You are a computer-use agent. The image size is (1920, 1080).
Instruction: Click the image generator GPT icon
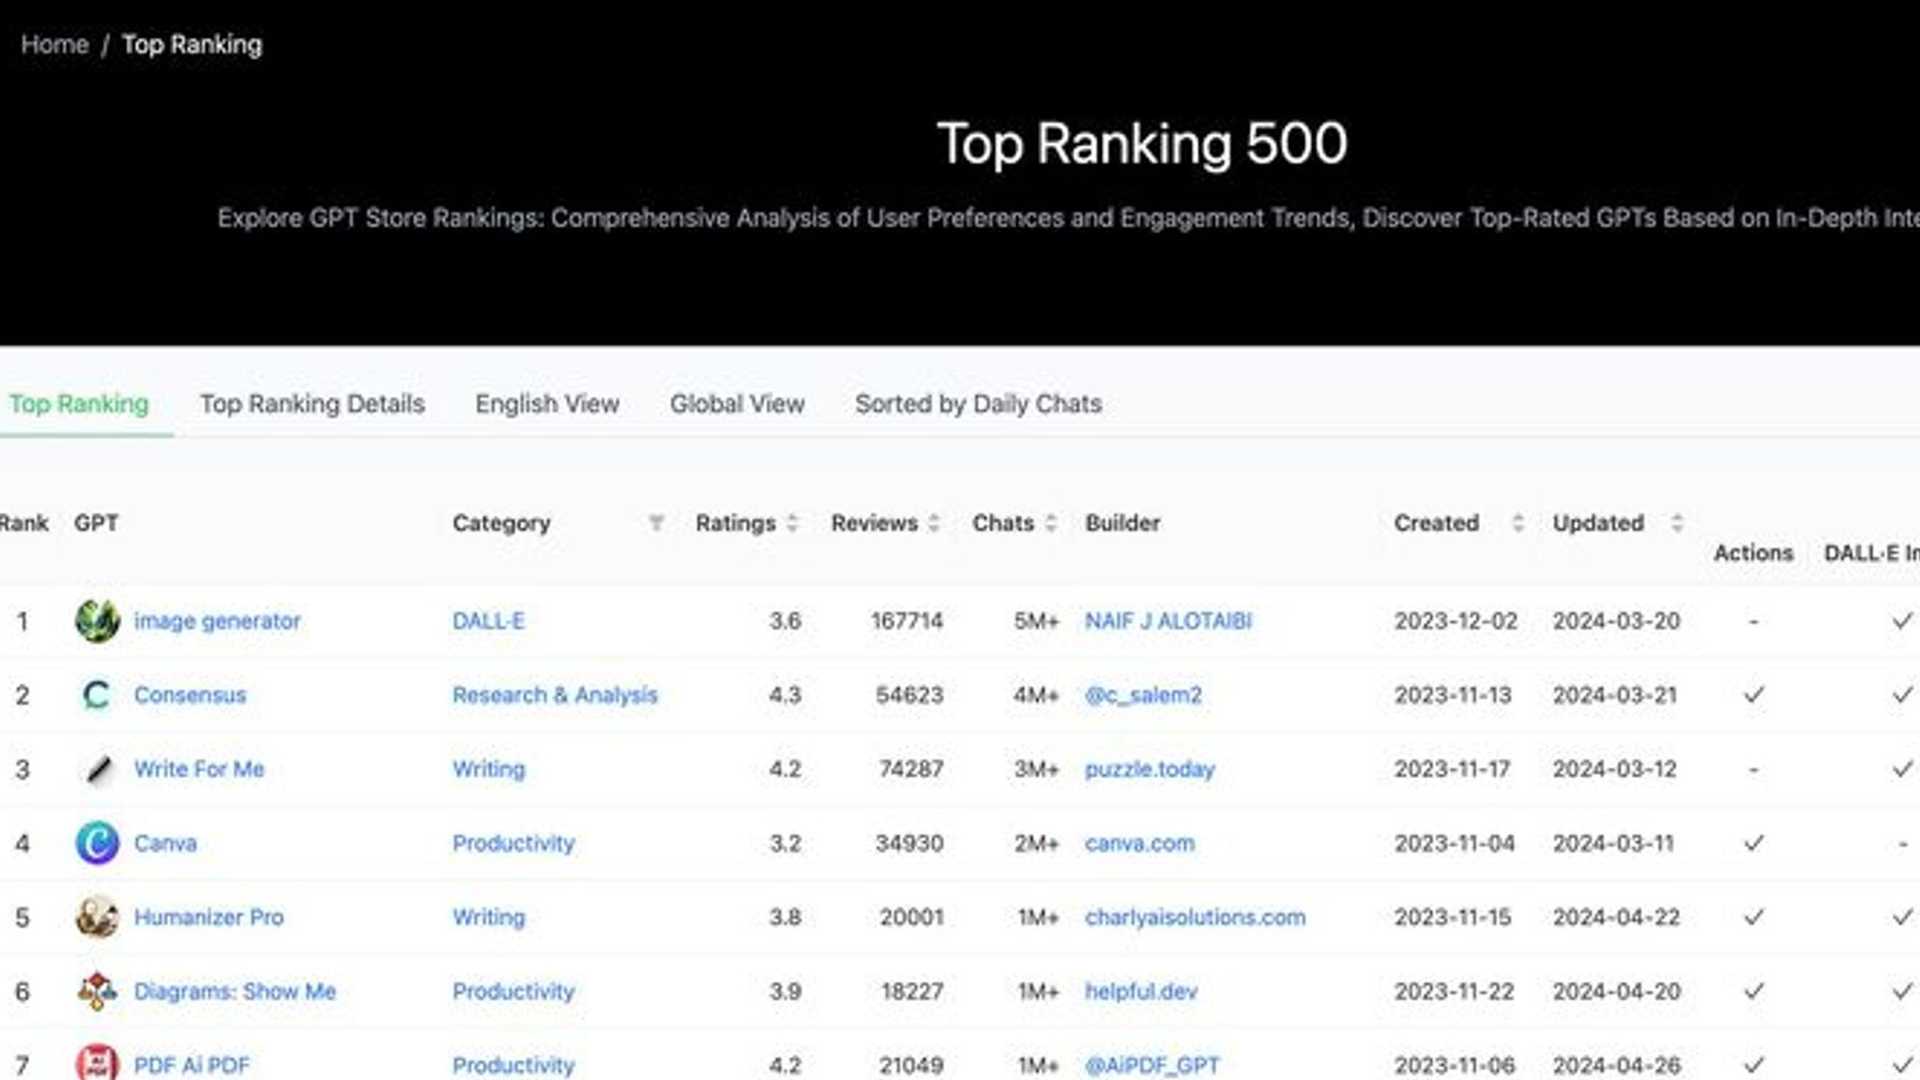[x=96, y=620]
